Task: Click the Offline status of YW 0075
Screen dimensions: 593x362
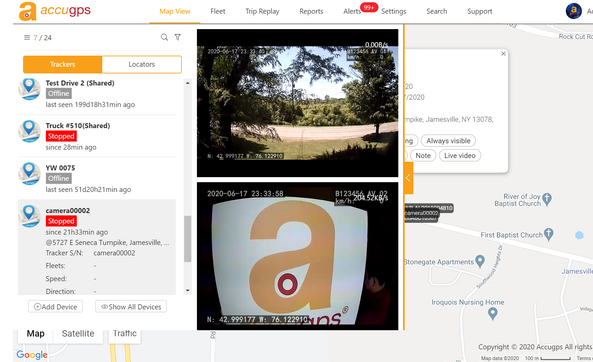Action: [59, 178]
